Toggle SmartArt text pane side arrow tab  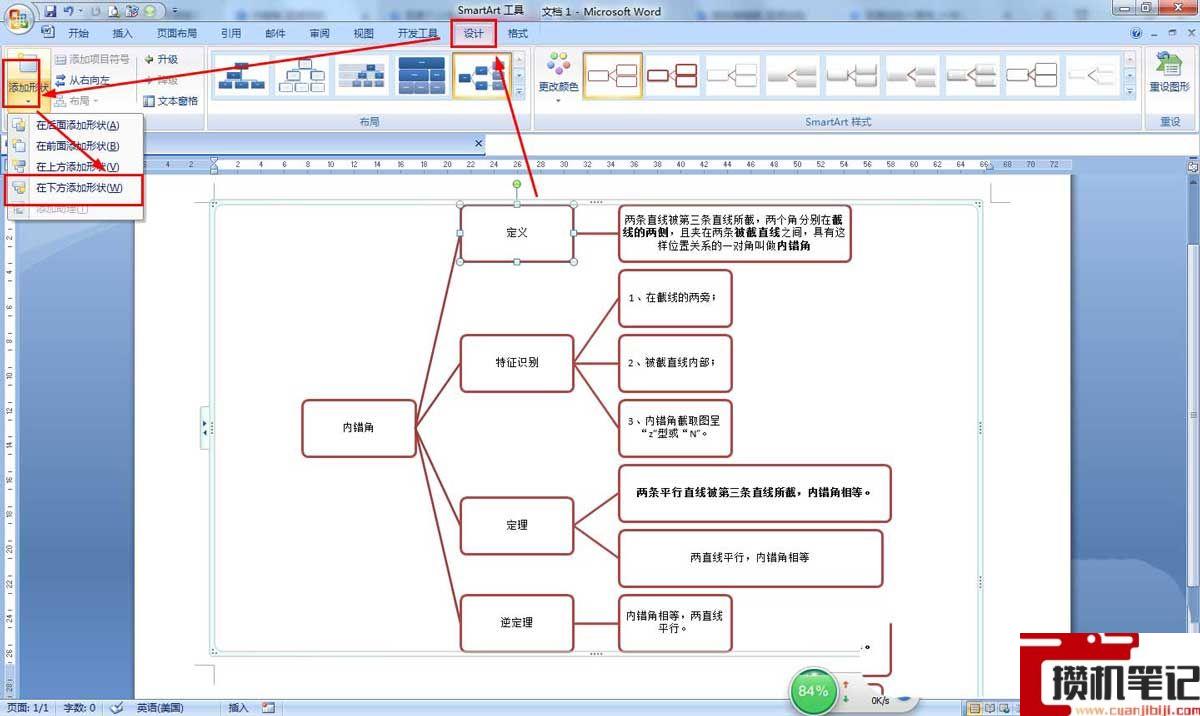205,427
